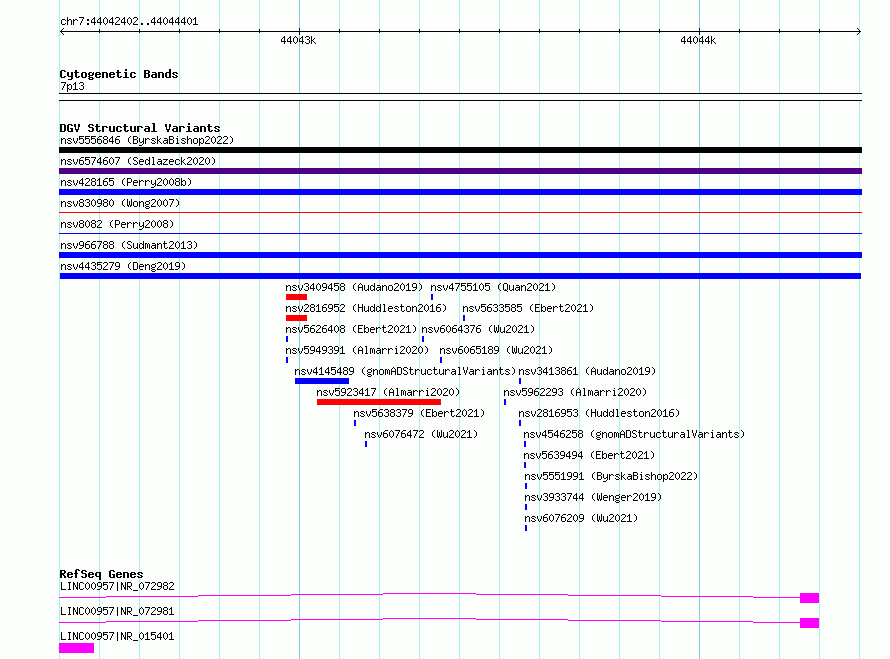This screenshot has height=659, width=890.
Task: Click magenta exon of LINC00957|NR_072981
Action: pos(809,623)
